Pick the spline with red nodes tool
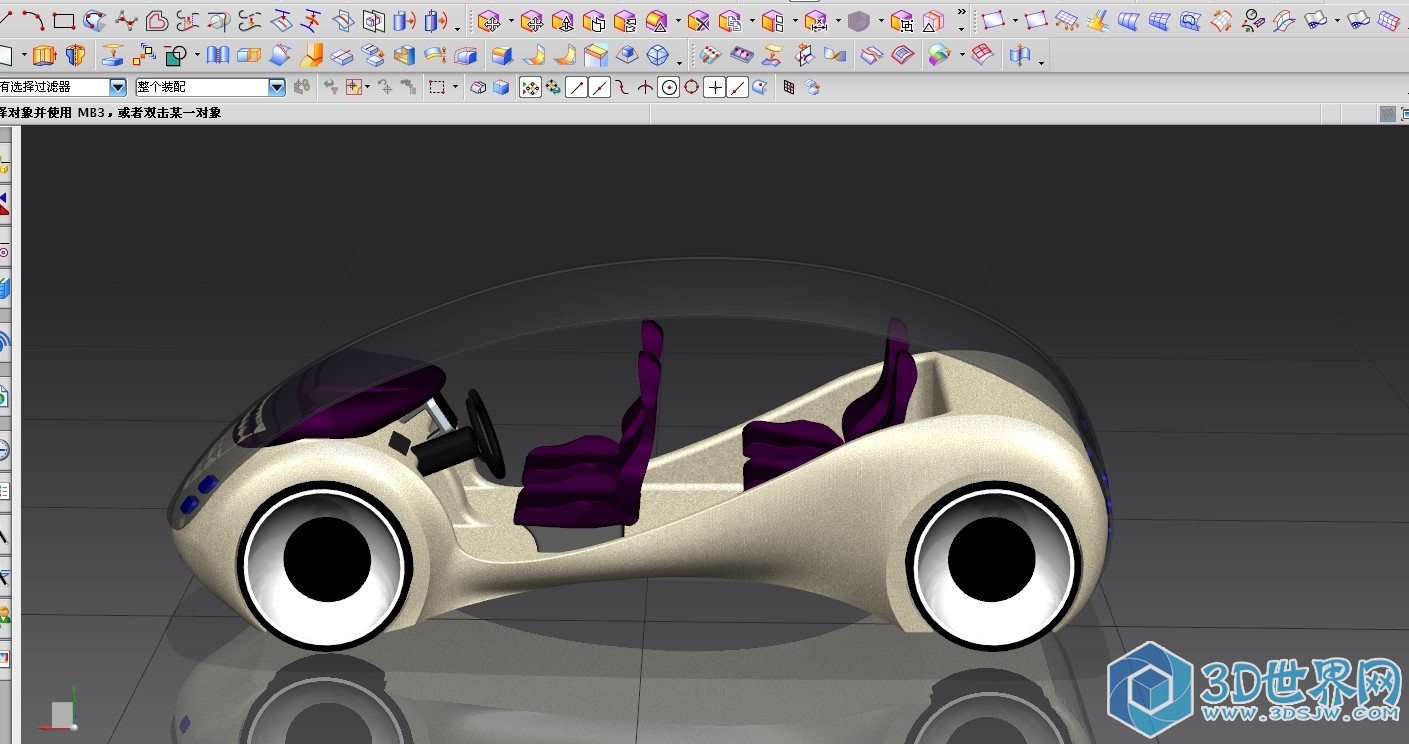The width and height of the screenshot is (1409, 744). (x=126, y=20)
